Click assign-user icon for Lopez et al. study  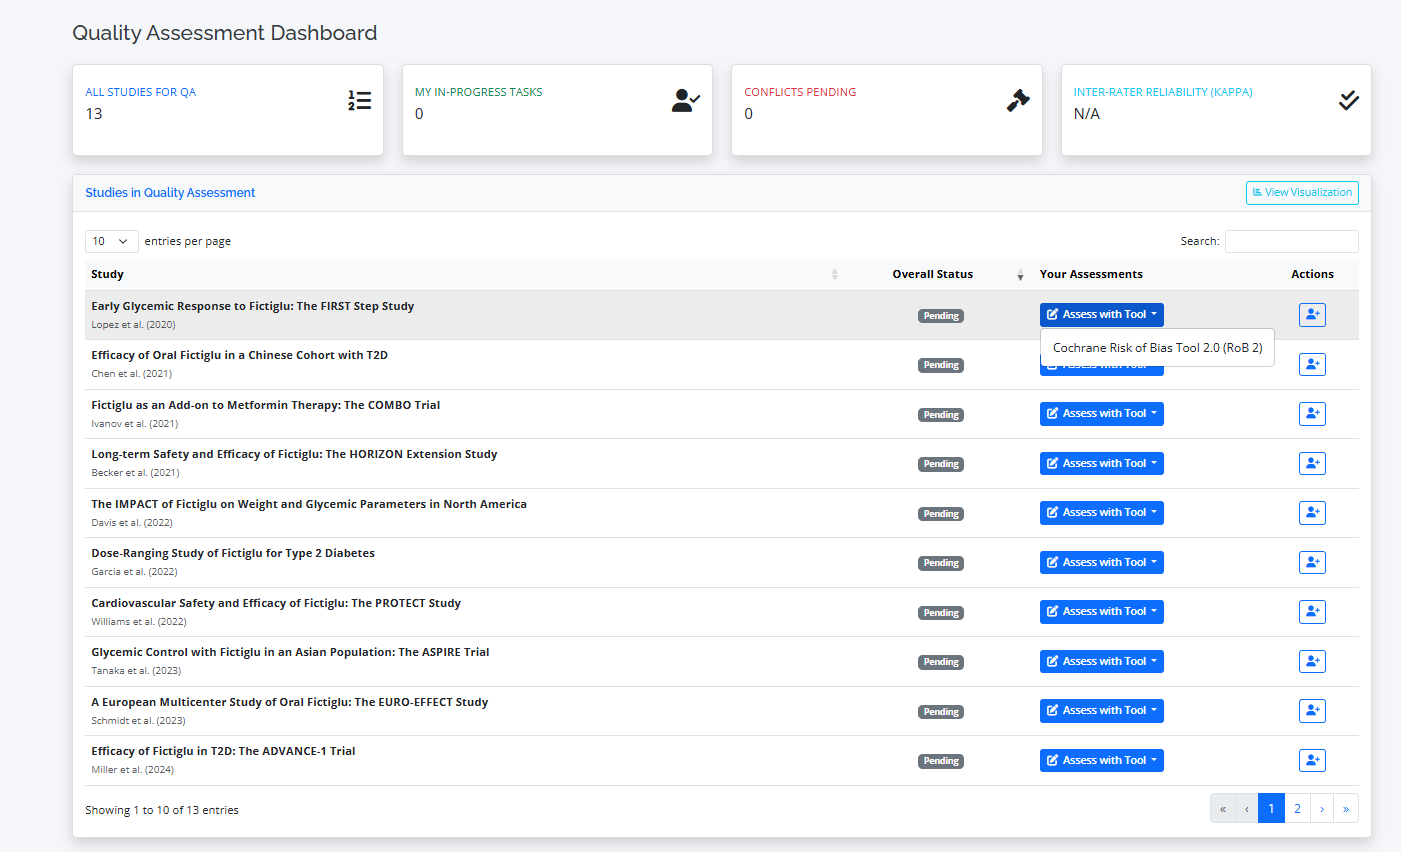1311,315
